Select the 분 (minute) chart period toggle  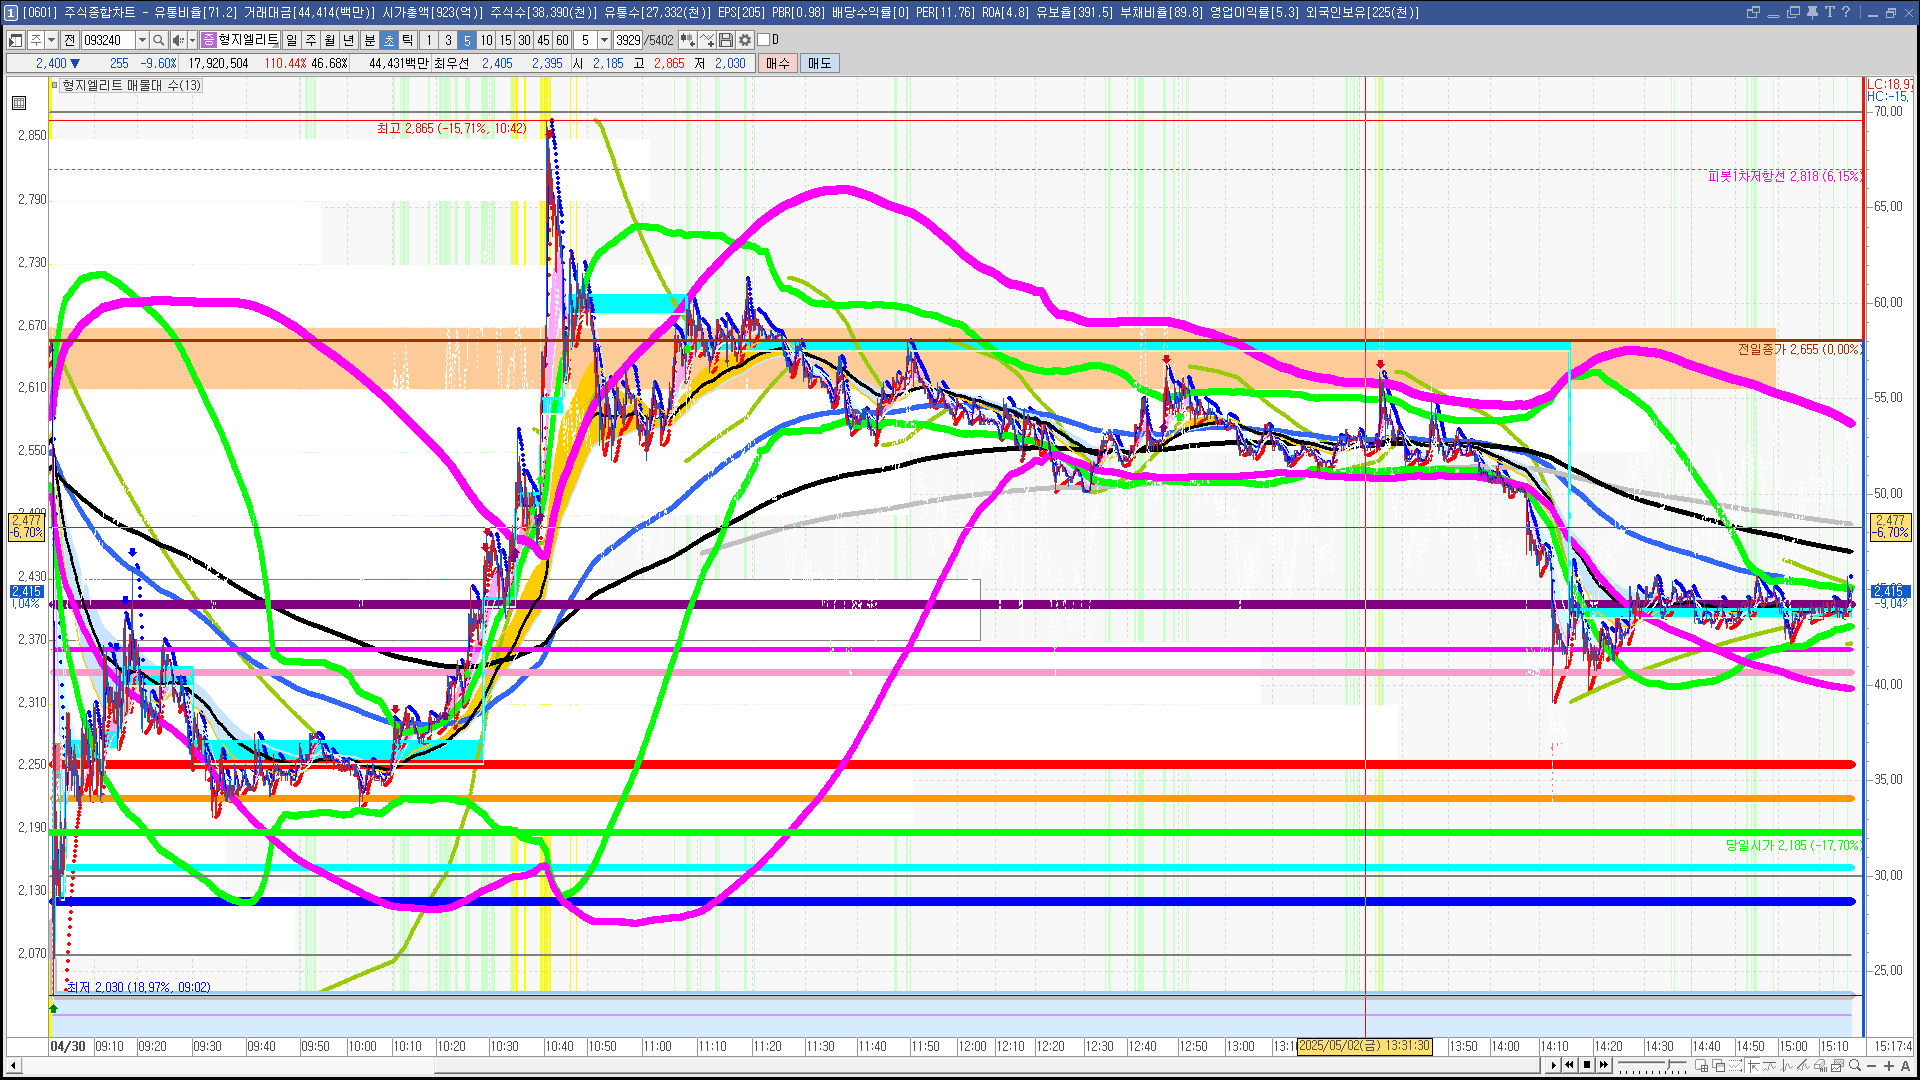(x=369, y=40)
